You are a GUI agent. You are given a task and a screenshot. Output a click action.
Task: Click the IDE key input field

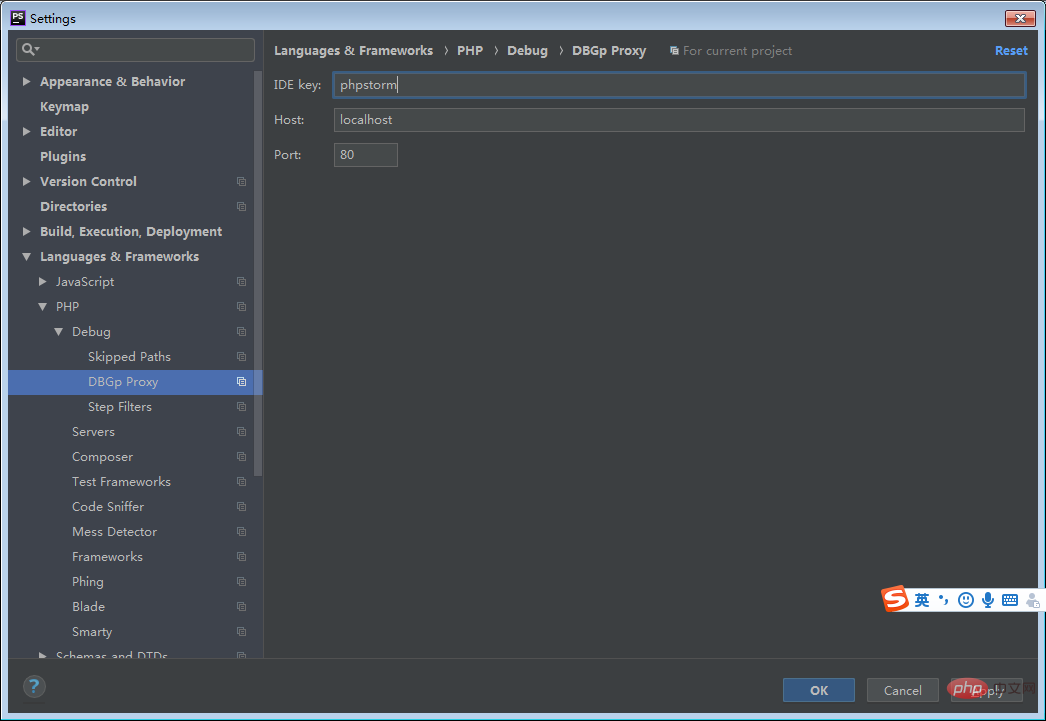[679, 85]
